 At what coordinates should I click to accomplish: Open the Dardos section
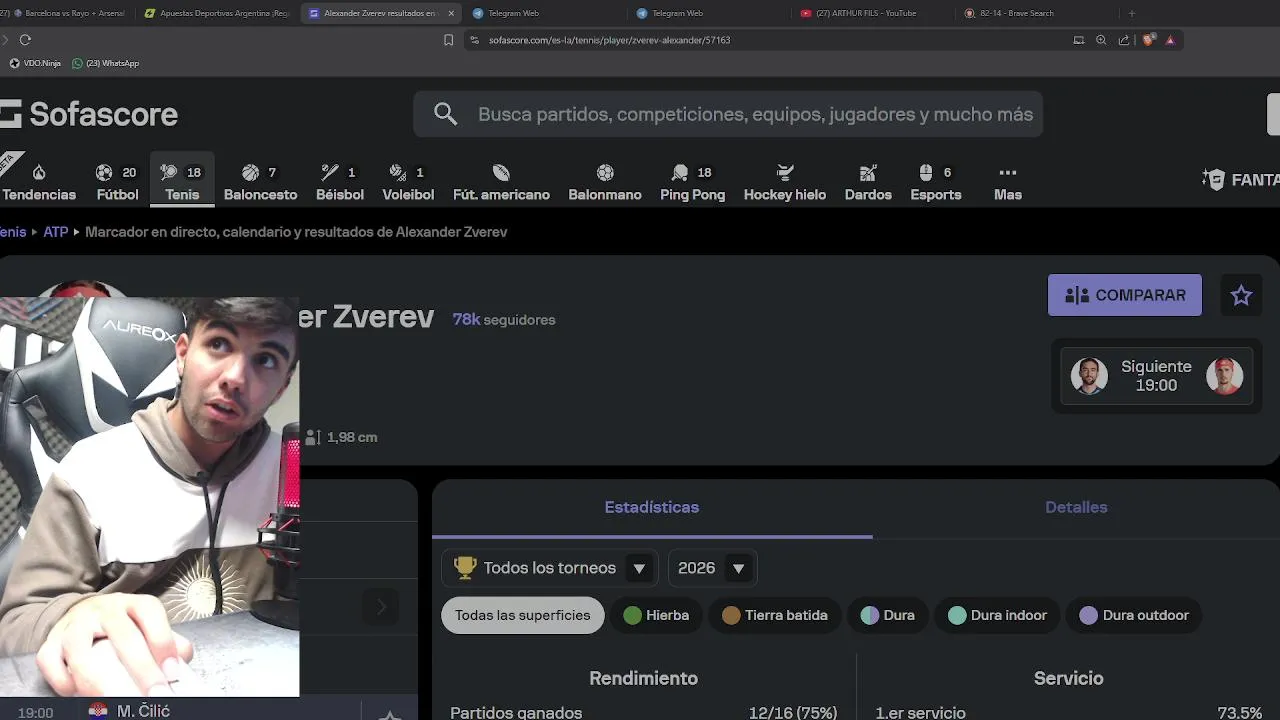coord(868,182)
